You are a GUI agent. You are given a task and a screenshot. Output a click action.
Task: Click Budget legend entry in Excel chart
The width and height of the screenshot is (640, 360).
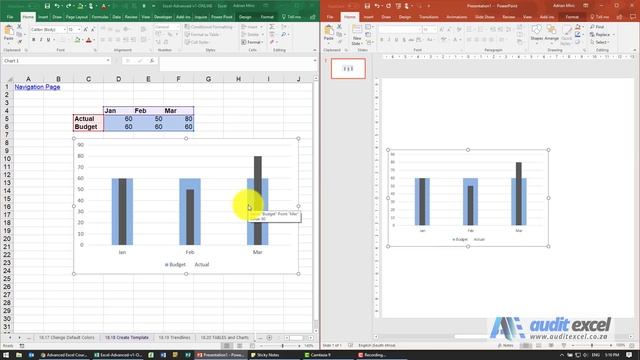click(x=175, y=264)
